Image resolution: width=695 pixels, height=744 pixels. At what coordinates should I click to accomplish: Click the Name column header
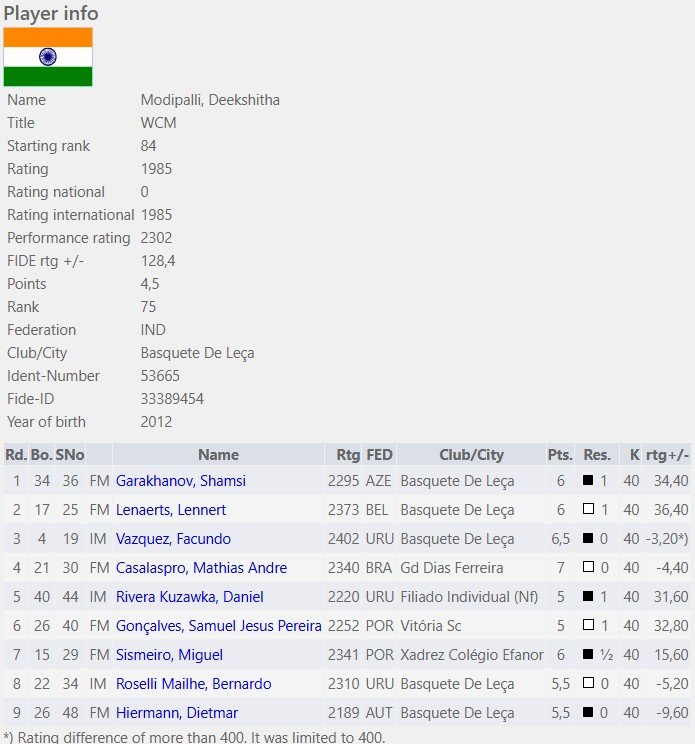pos(218,455)
